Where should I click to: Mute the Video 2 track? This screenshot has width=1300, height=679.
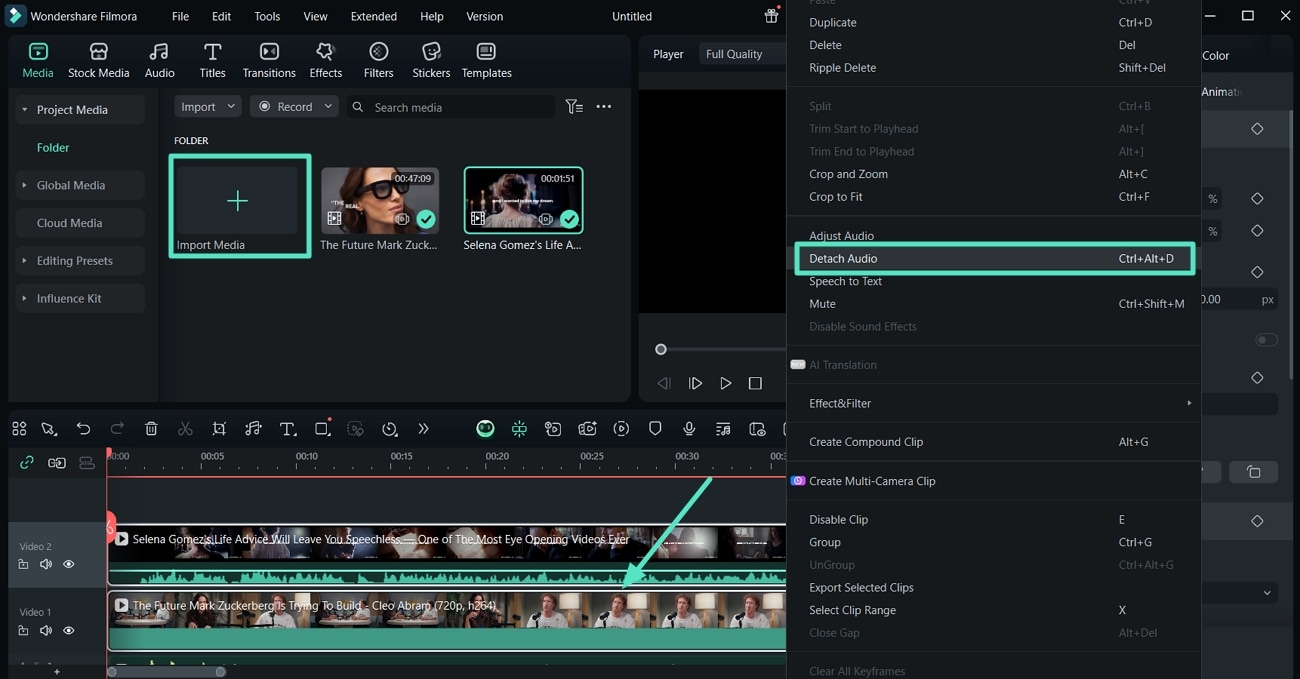pos(46,565)
